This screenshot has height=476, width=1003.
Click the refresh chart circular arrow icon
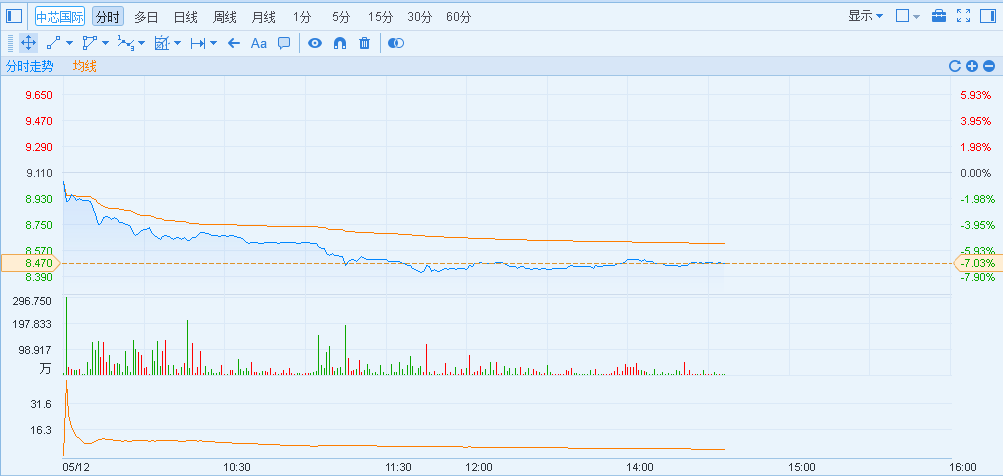[955, 66]
